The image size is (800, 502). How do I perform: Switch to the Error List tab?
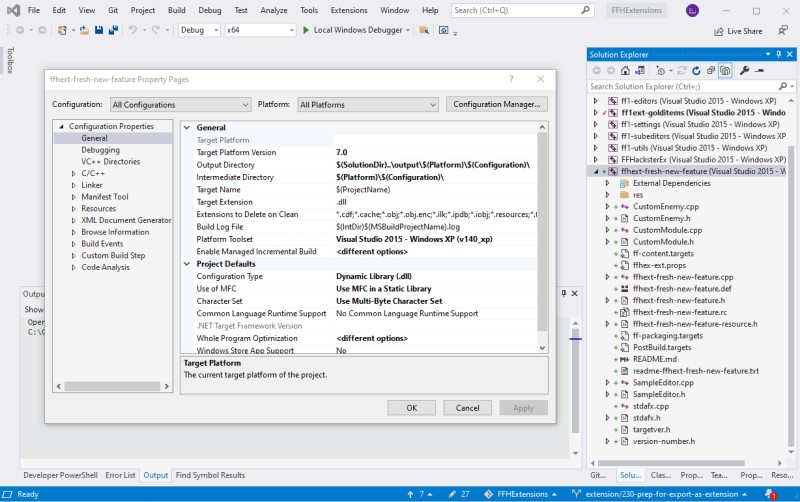pyautogui.click(x=120, y=475)
